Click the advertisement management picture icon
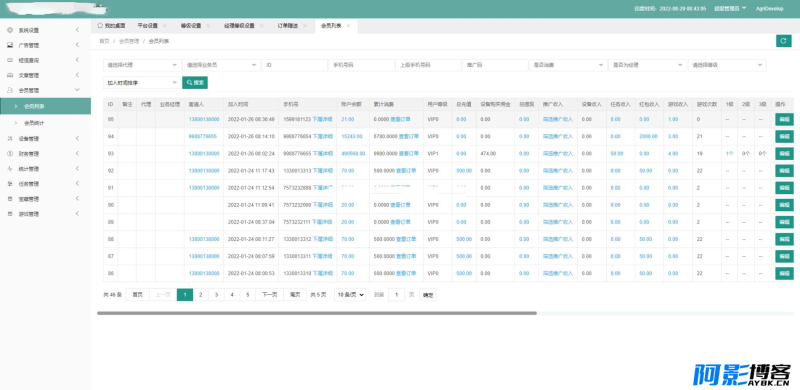Screen dimensions: 800x390 (10, 45)
